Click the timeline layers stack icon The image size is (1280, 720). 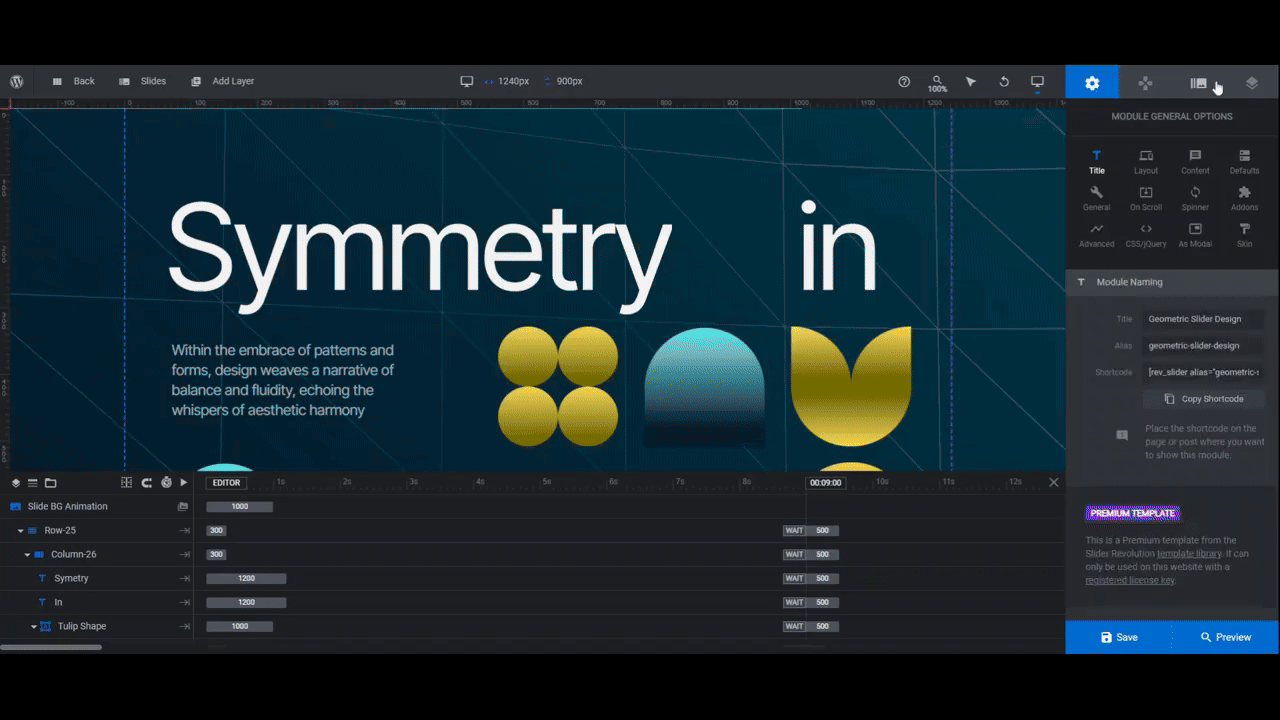(x=16, y=483)
